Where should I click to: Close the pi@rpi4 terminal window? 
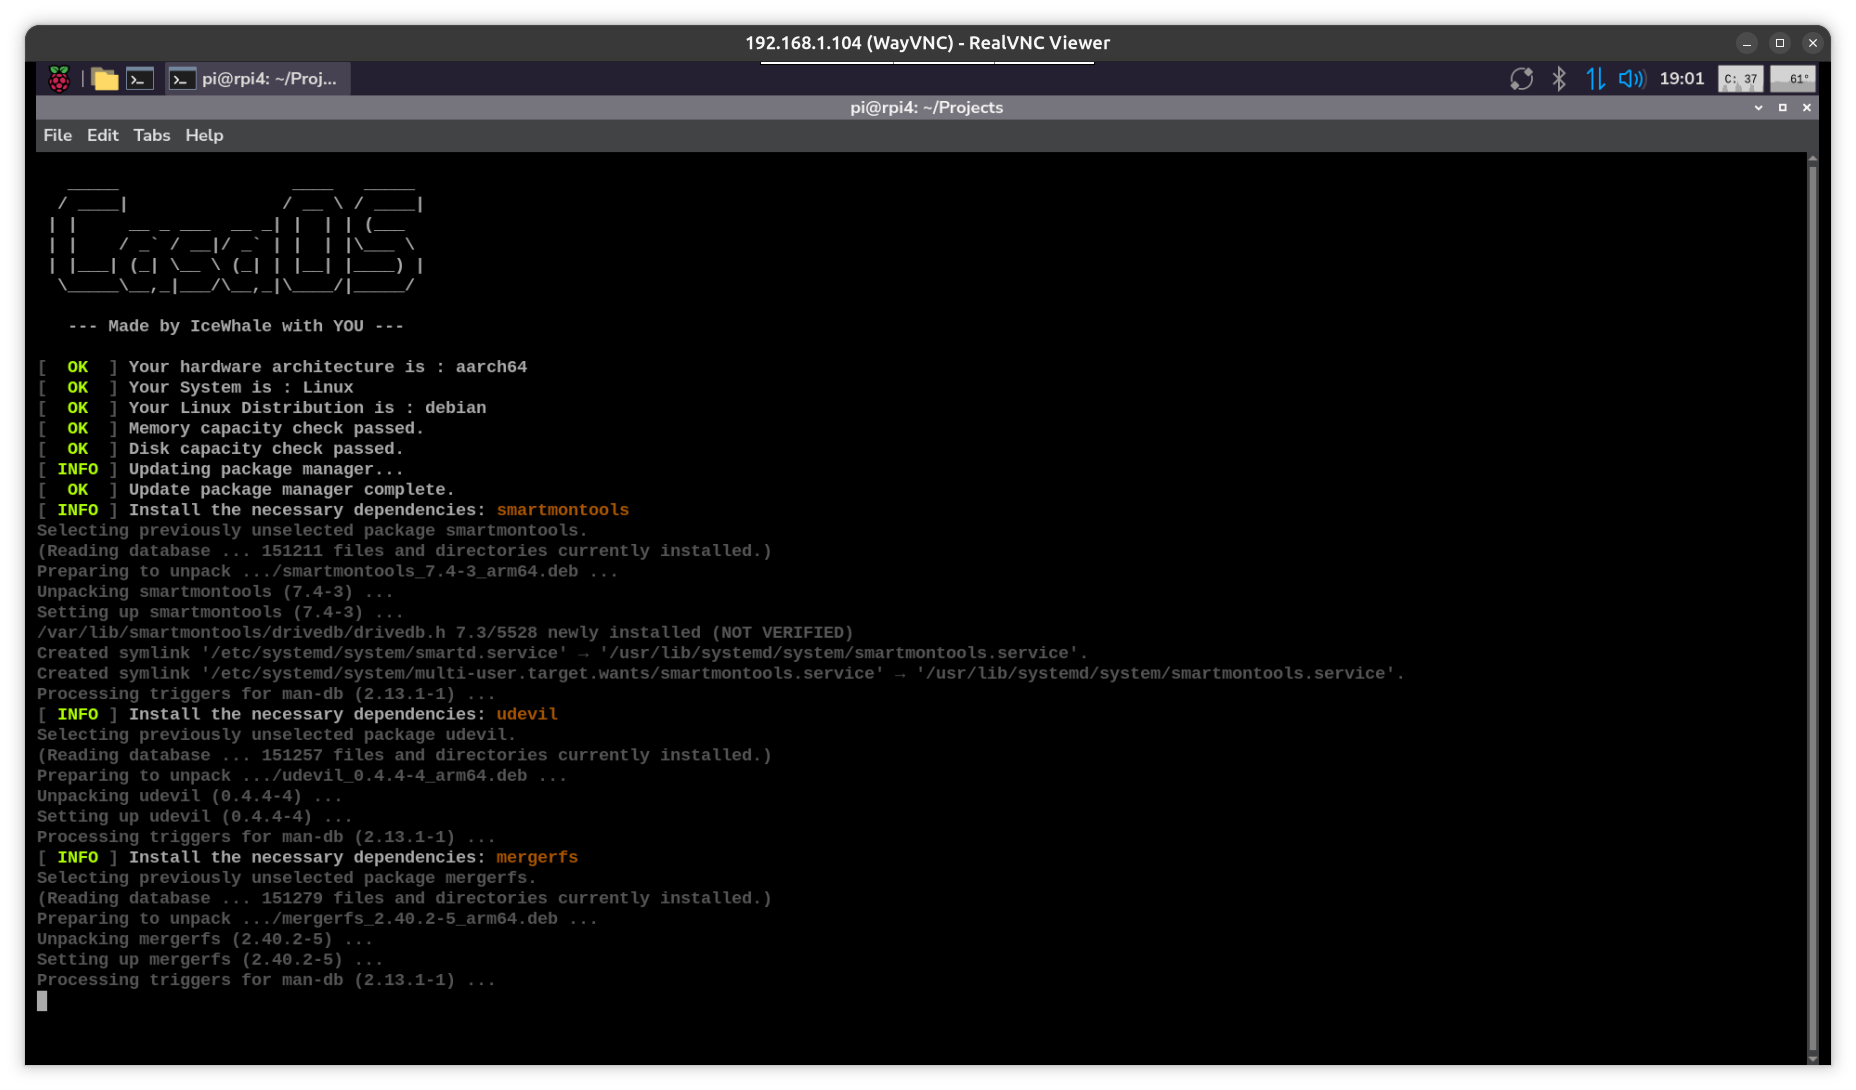point(1806,108)
